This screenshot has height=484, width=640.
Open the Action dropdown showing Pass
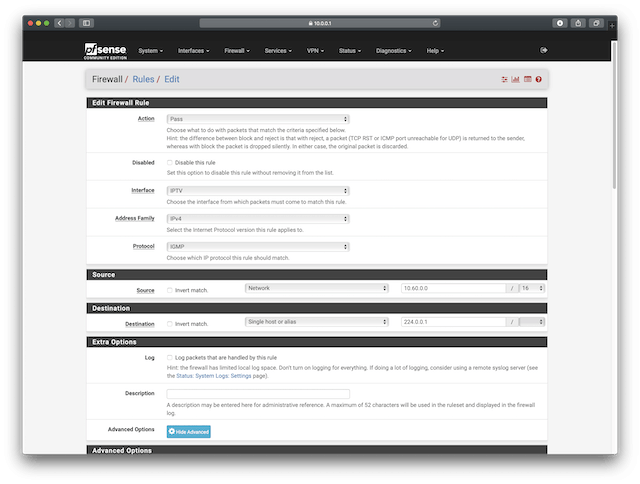coord(258,119)
